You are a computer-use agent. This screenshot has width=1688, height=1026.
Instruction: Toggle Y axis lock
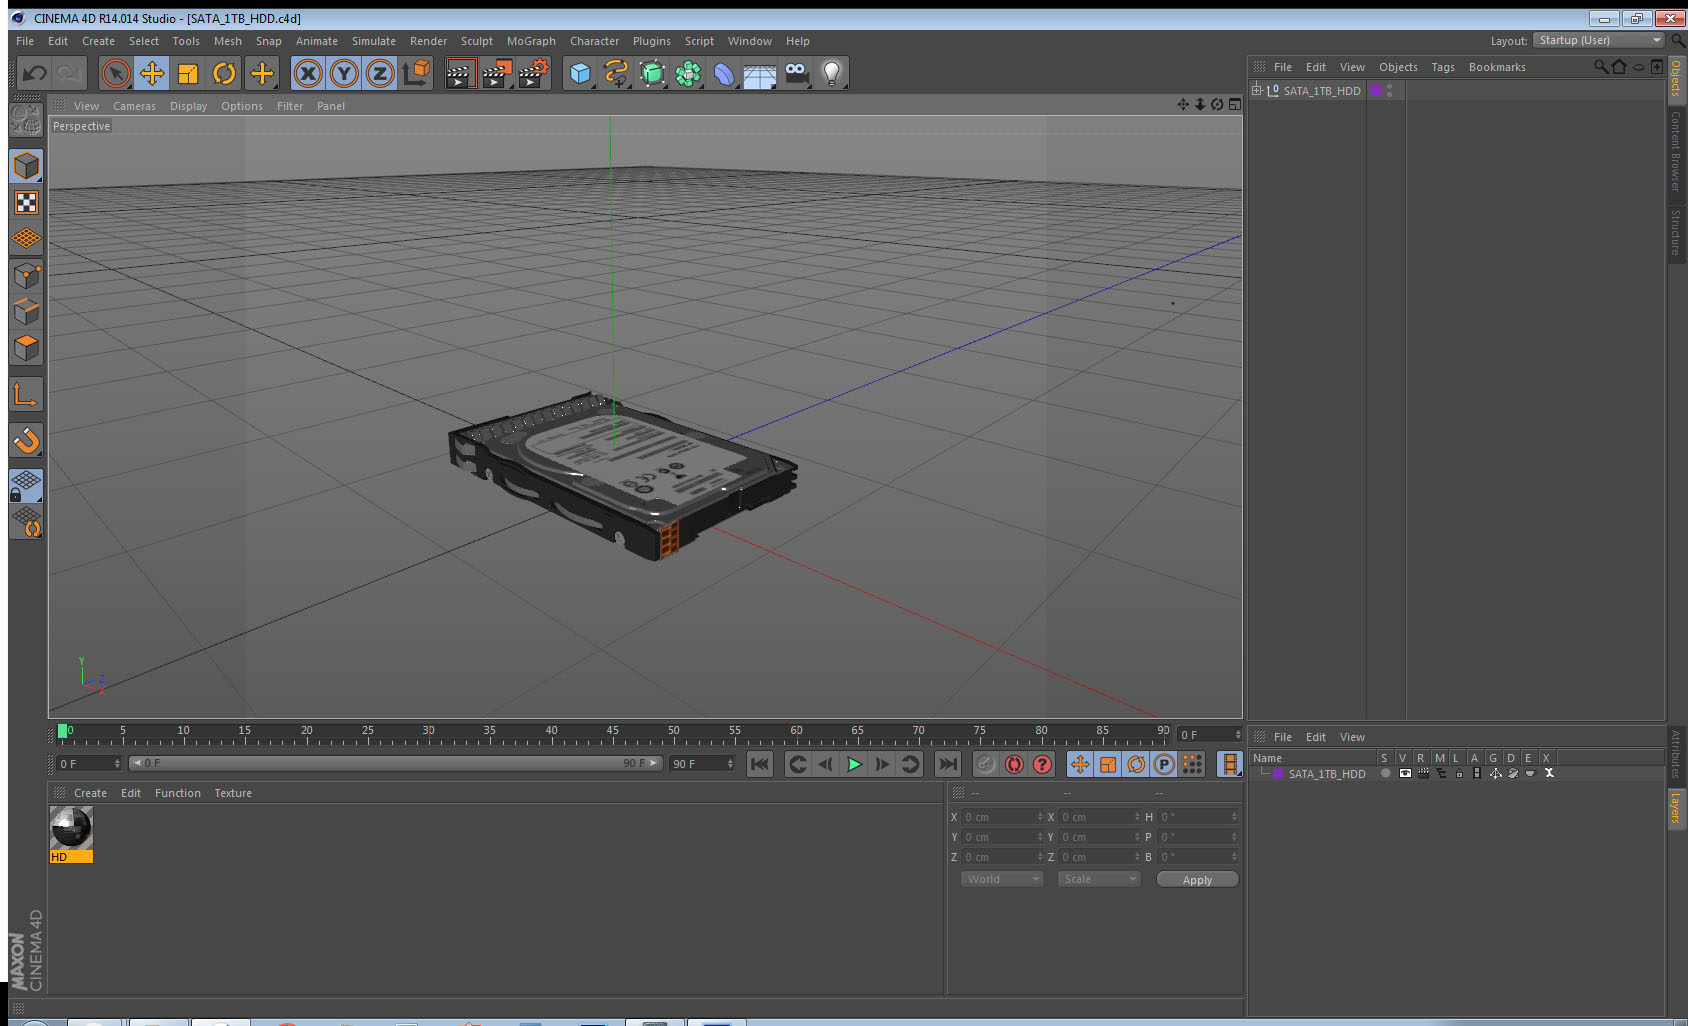point(344,73)
